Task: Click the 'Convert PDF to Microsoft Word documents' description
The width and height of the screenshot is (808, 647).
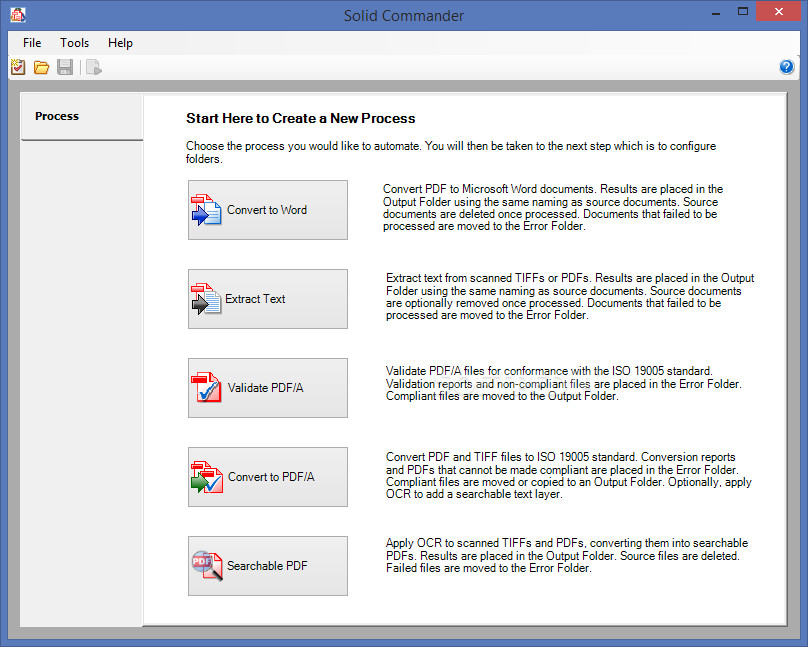Action: pos(553,208)
